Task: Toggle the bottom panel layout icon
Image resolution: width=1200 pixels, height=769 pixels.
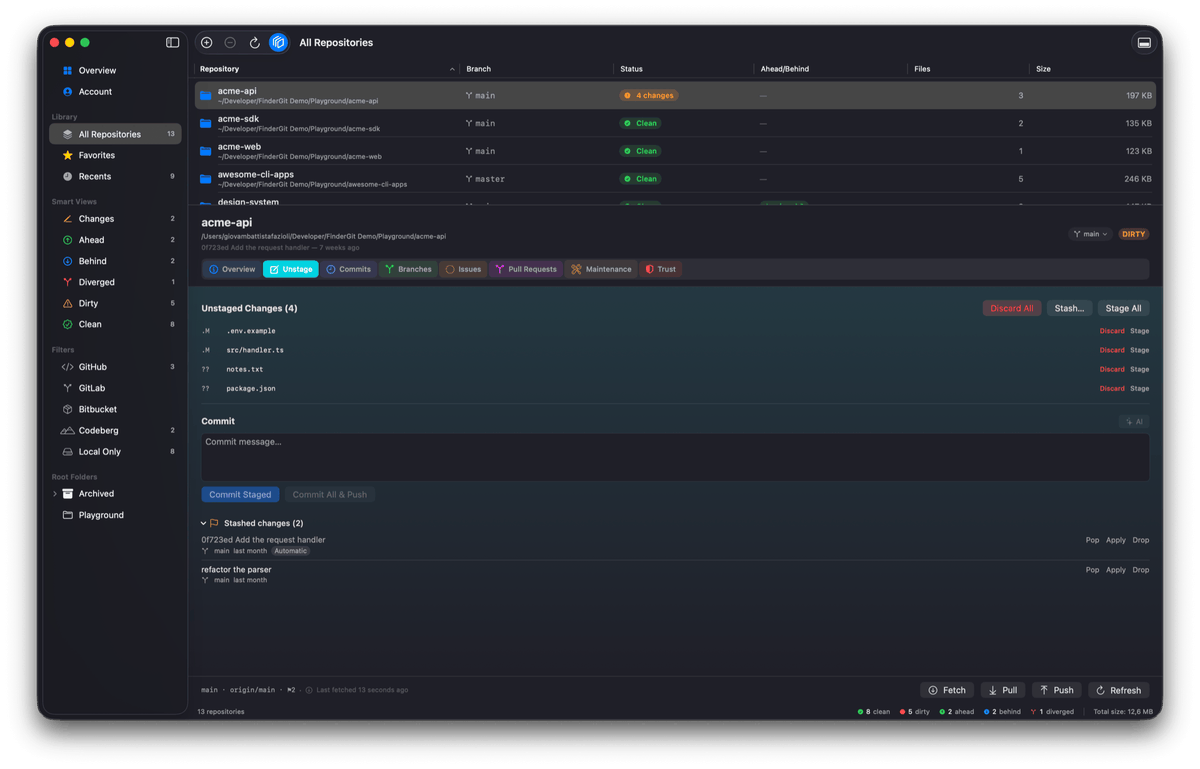Action: click(1144, 43)
